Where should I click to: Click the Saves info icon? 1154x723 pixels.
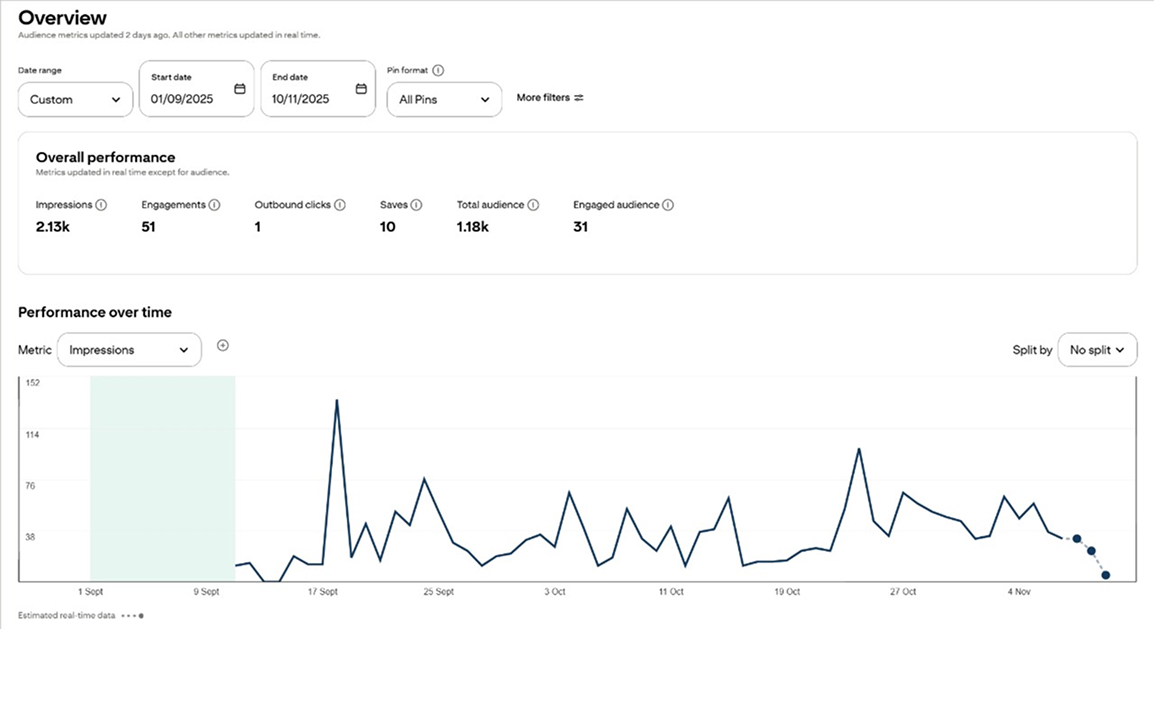coord(414,204)
